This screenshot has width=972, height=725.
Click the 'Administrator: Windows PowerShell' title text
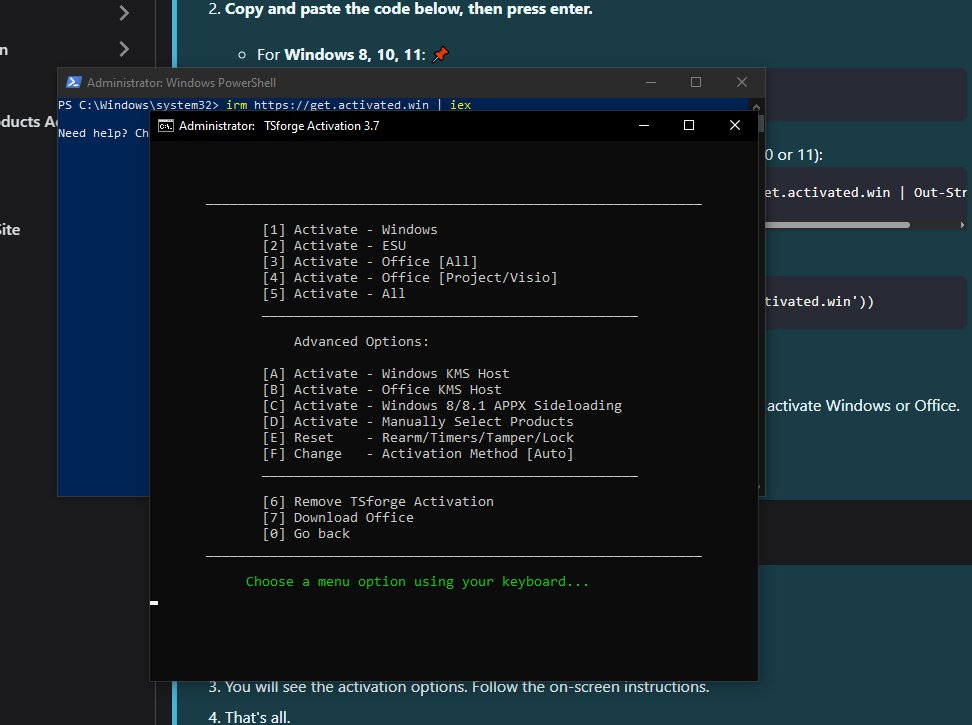pyautogui.click(x=181, y=82)
